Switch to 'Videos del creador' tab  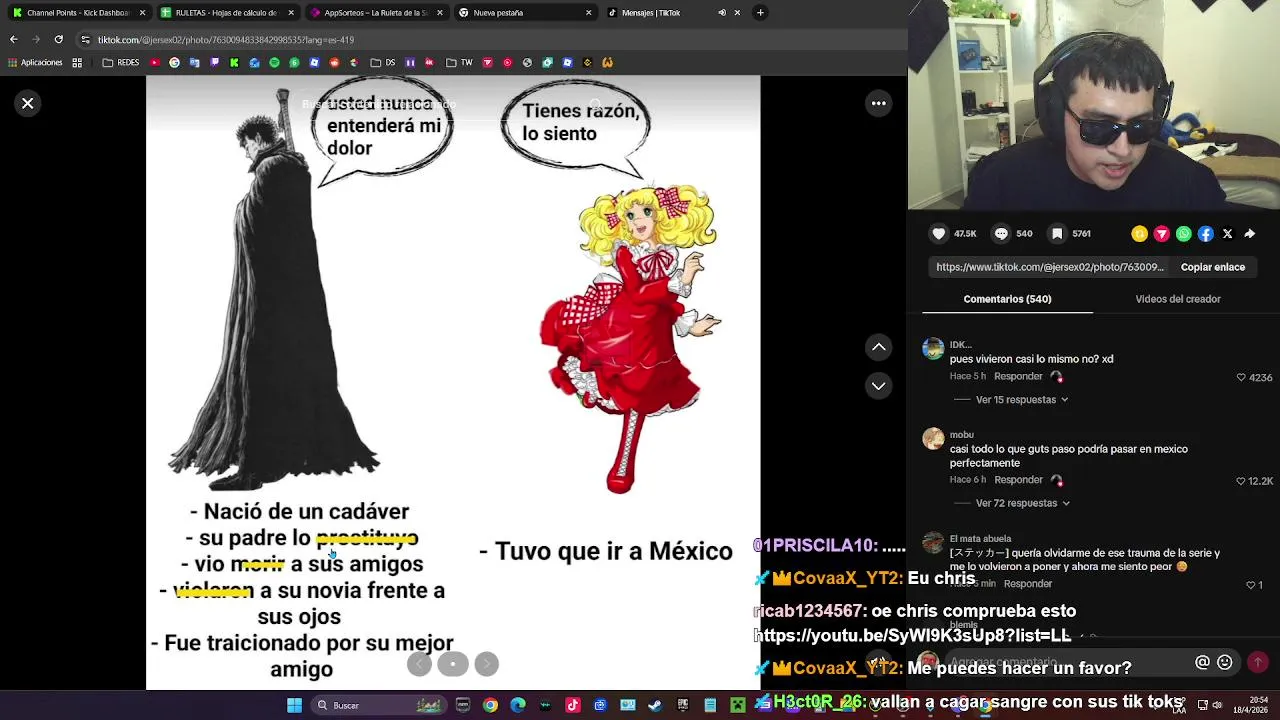click(x=1178, y=299)
